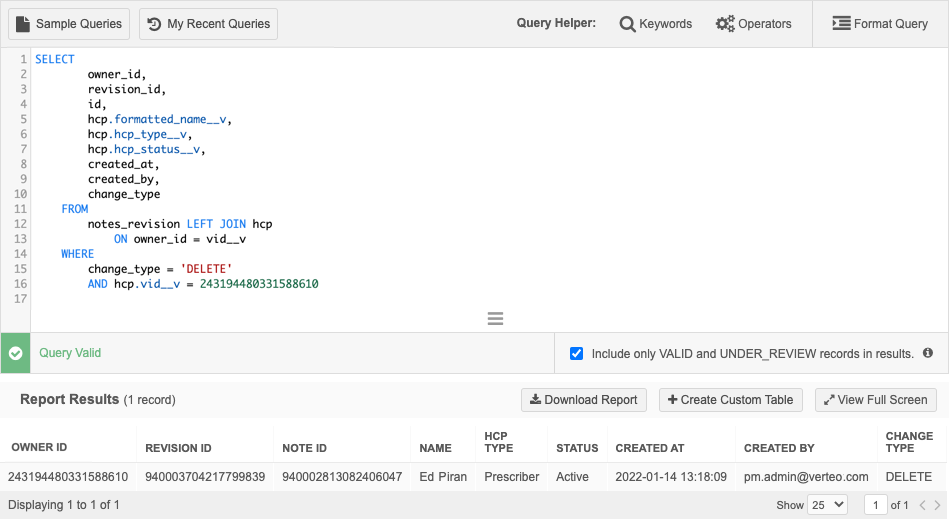Click the page number input field
This screenshot has height=519, width=952.
[875, 505]
